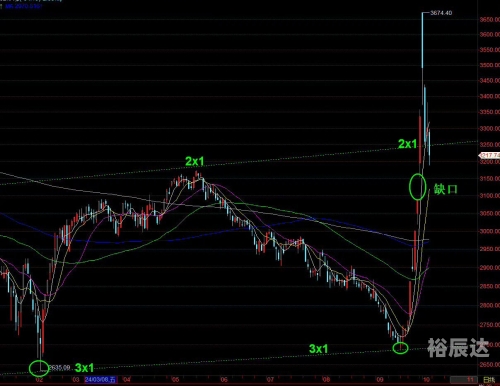Click the 3x1 label near September low
This screenshot has width=500, height=386.
[x=318, y=349]
